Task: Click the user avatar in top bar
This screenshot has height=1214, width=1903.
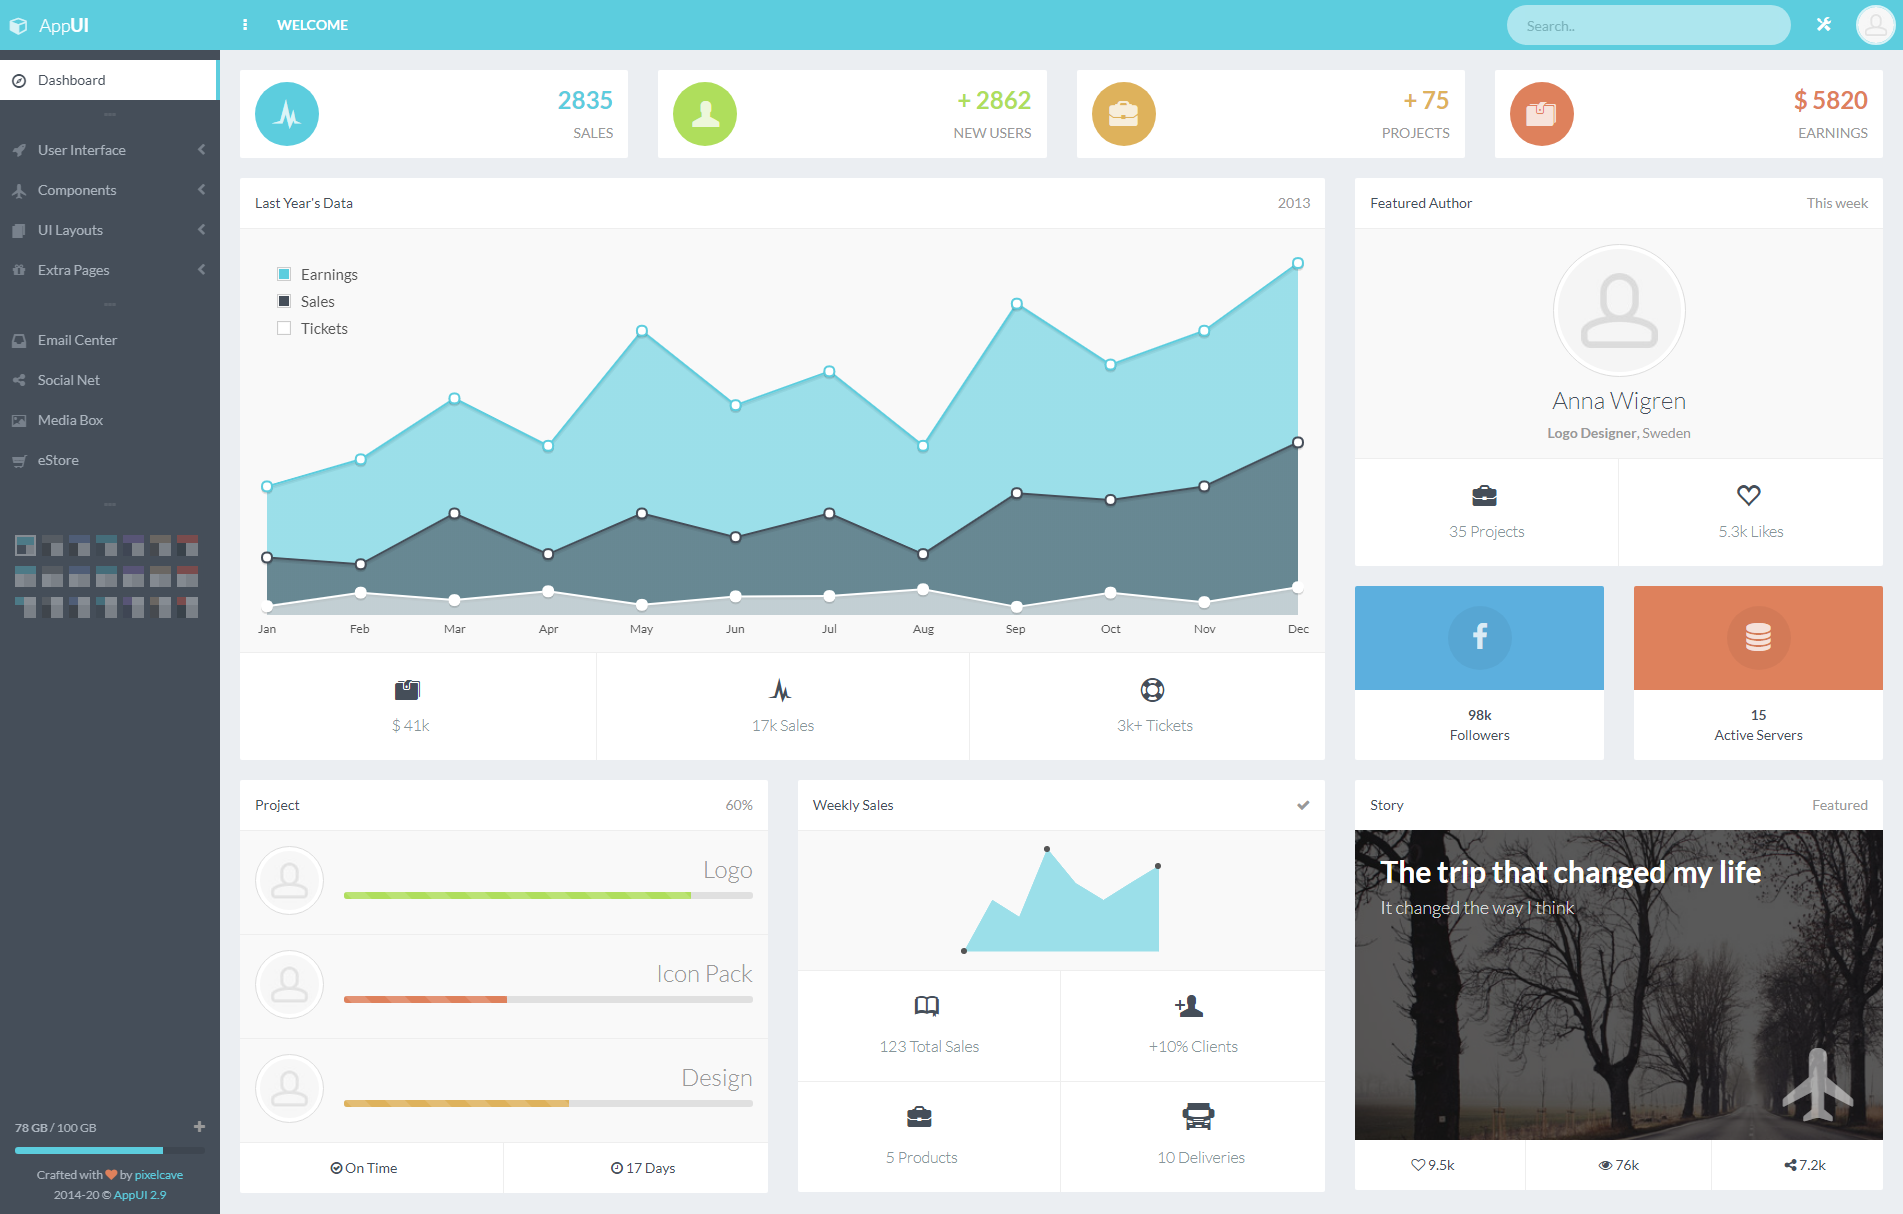Action: tap(1875, 25)
